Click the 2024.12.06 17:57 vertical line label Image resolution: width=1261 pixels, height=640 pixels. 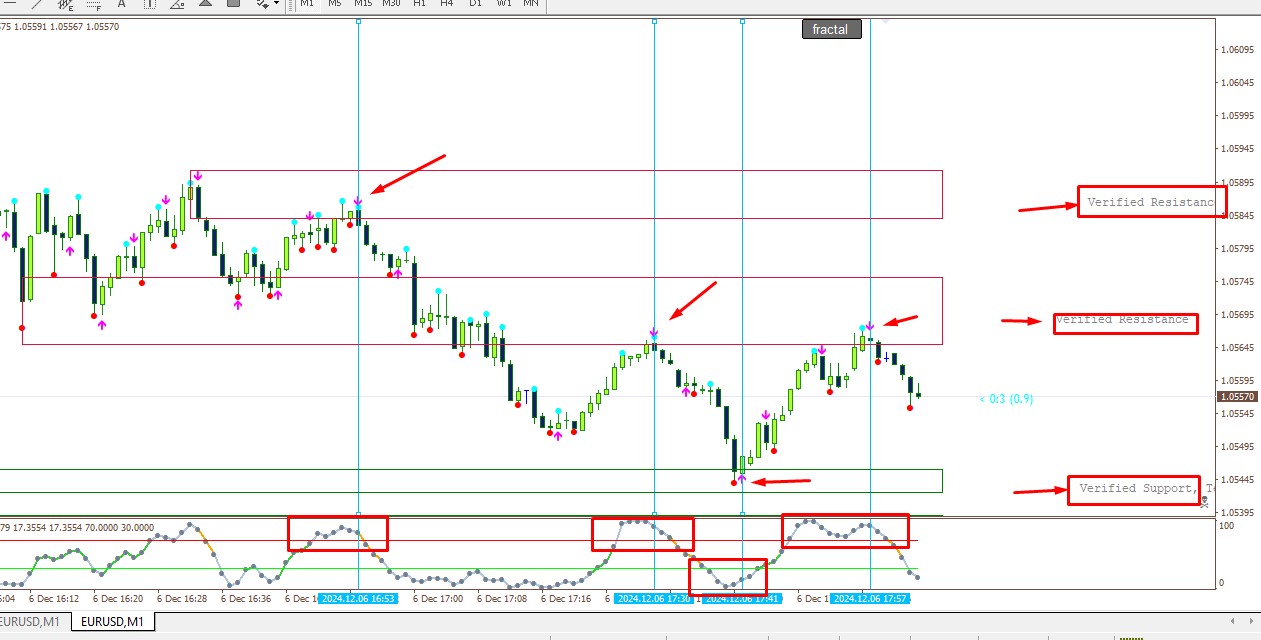[x=870, y=598]
